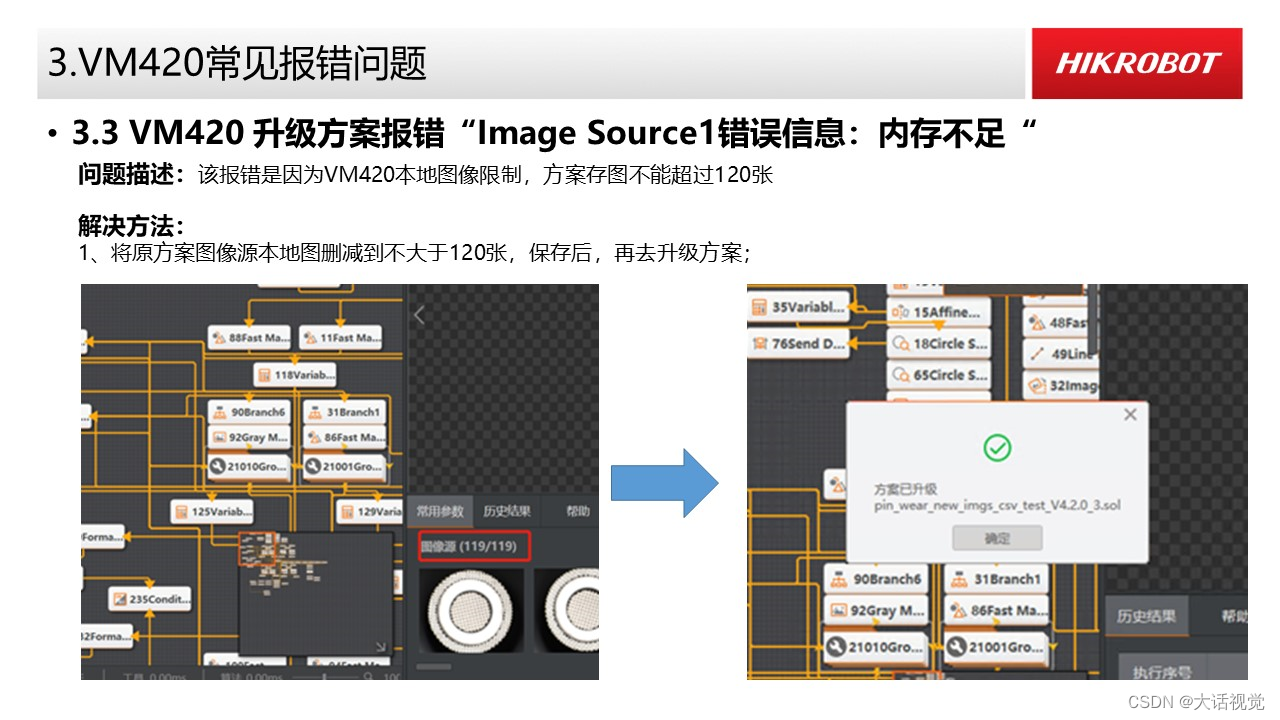Select 31Branch1 node in right screenshot
This screenshot has width=1280, height=720.
[x=997, y=579]
